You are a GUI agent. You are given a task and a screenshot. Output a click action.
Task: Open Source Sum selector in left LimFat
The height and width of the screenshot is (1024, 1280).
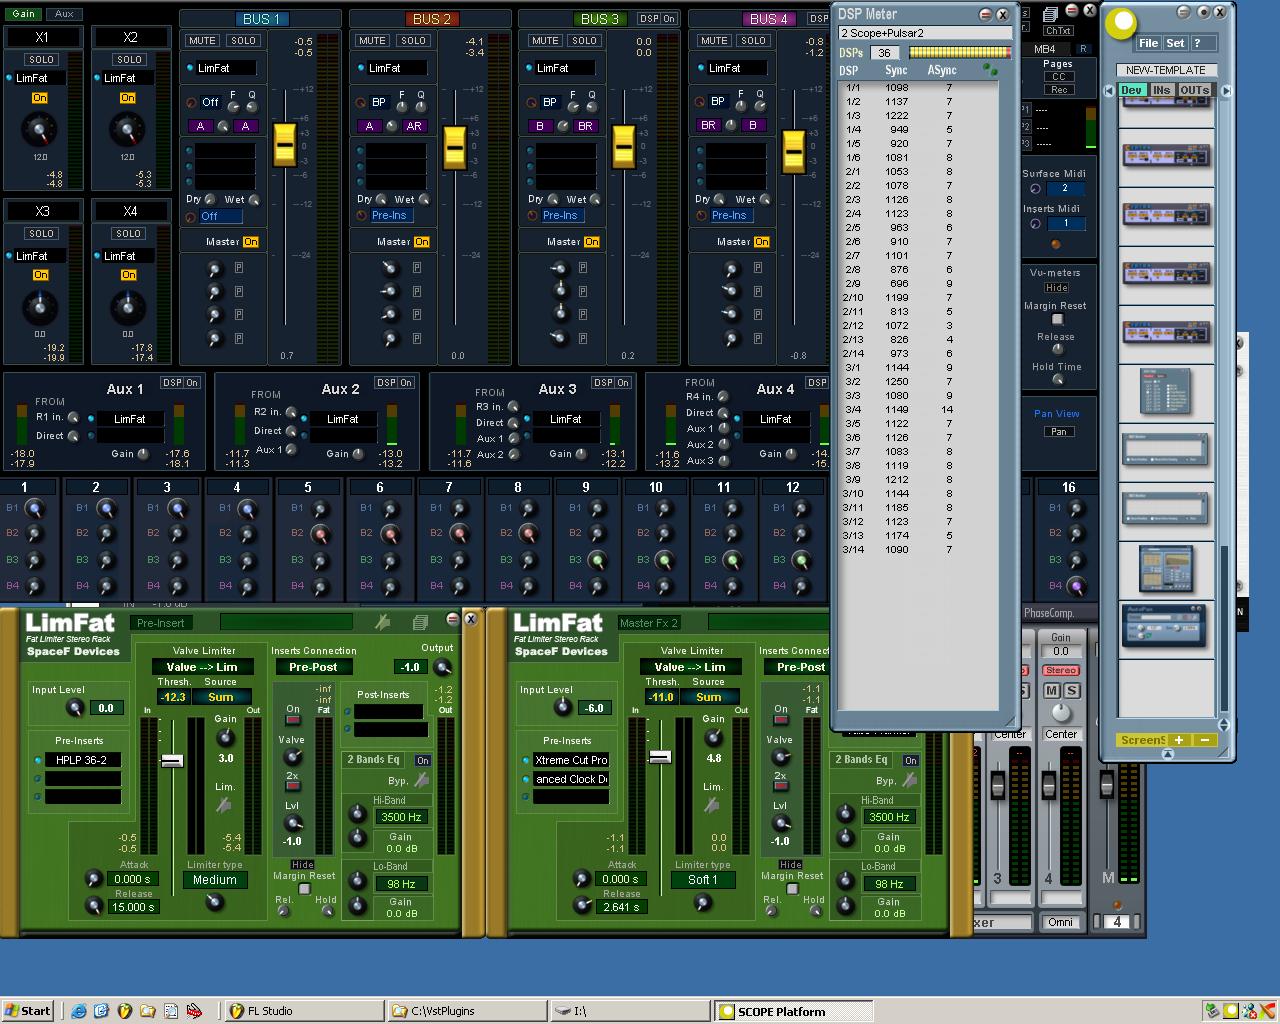point(220,697)
